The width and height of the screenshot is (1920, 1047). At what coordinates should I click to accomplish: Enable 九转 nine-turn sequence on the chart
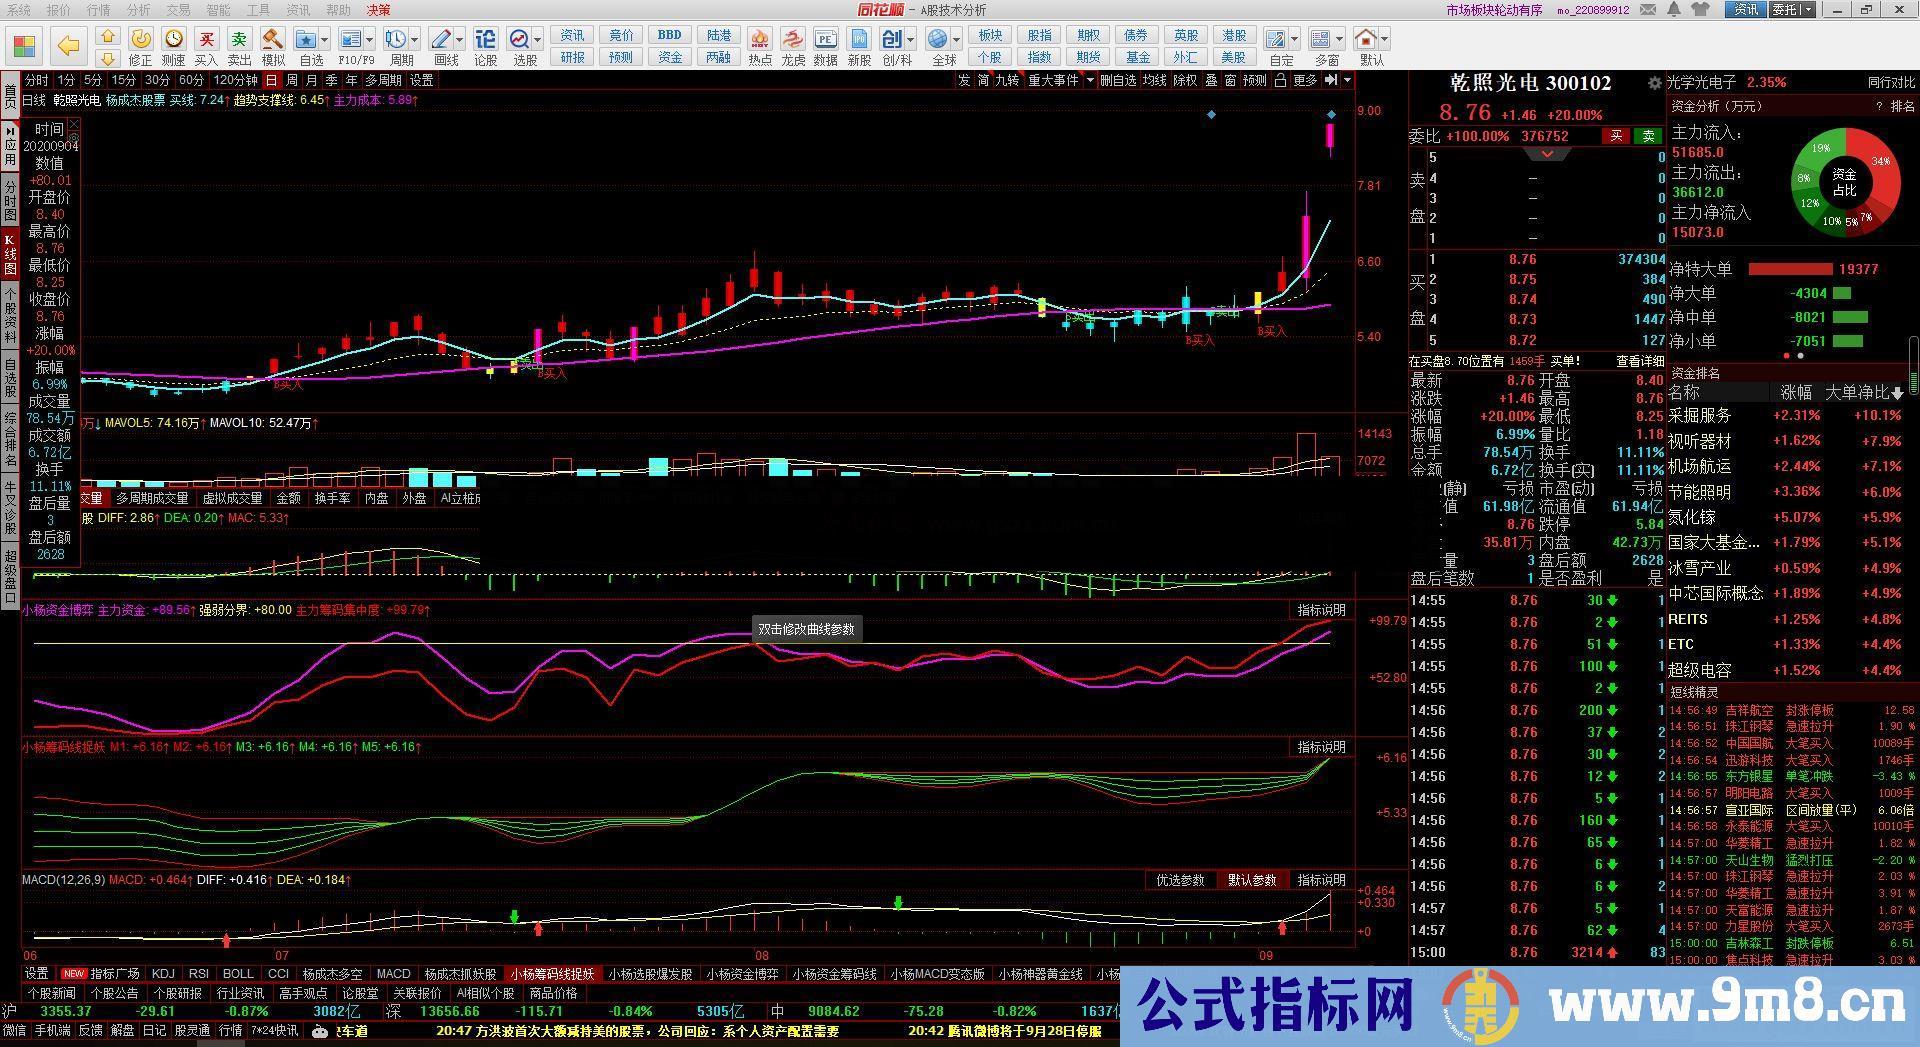pos(1008,81)
